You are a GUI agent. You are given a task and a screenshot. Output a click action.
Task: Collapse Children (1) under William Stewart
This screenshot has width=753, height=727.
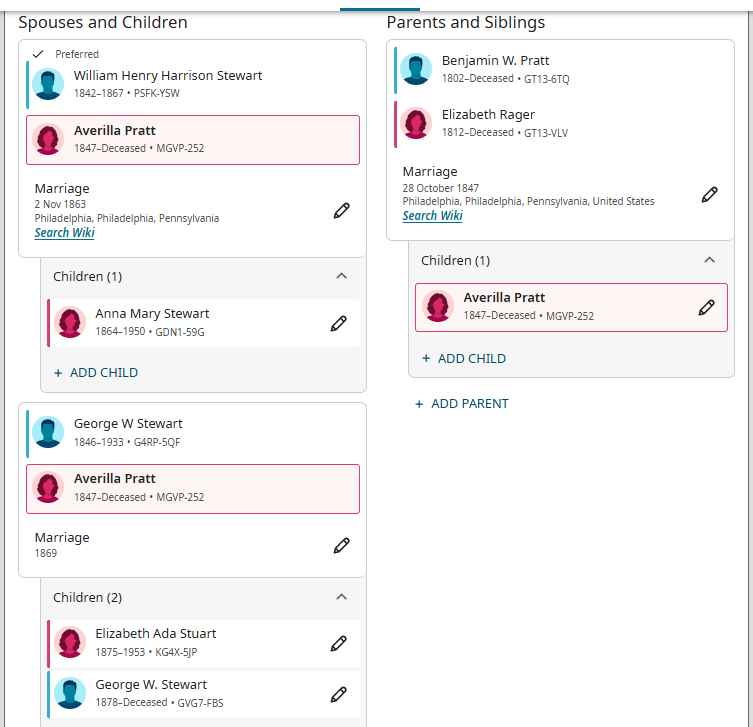coord(341,276)
